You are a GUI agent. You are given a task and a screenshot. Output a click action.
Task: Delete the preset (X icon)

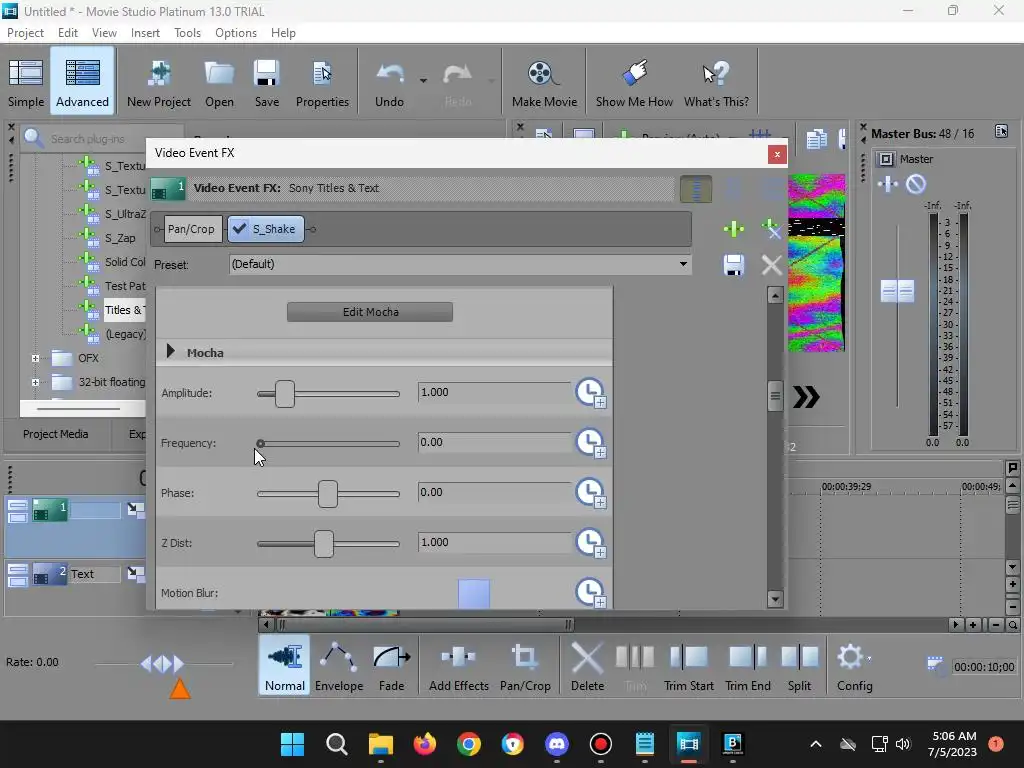772,265
